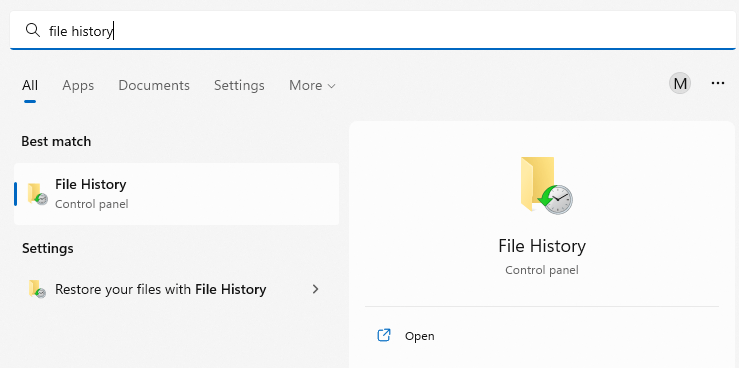Click File History title in preview pane
Image resolution: width=739 pixels, height=368 pixels.
coord(542,246)
